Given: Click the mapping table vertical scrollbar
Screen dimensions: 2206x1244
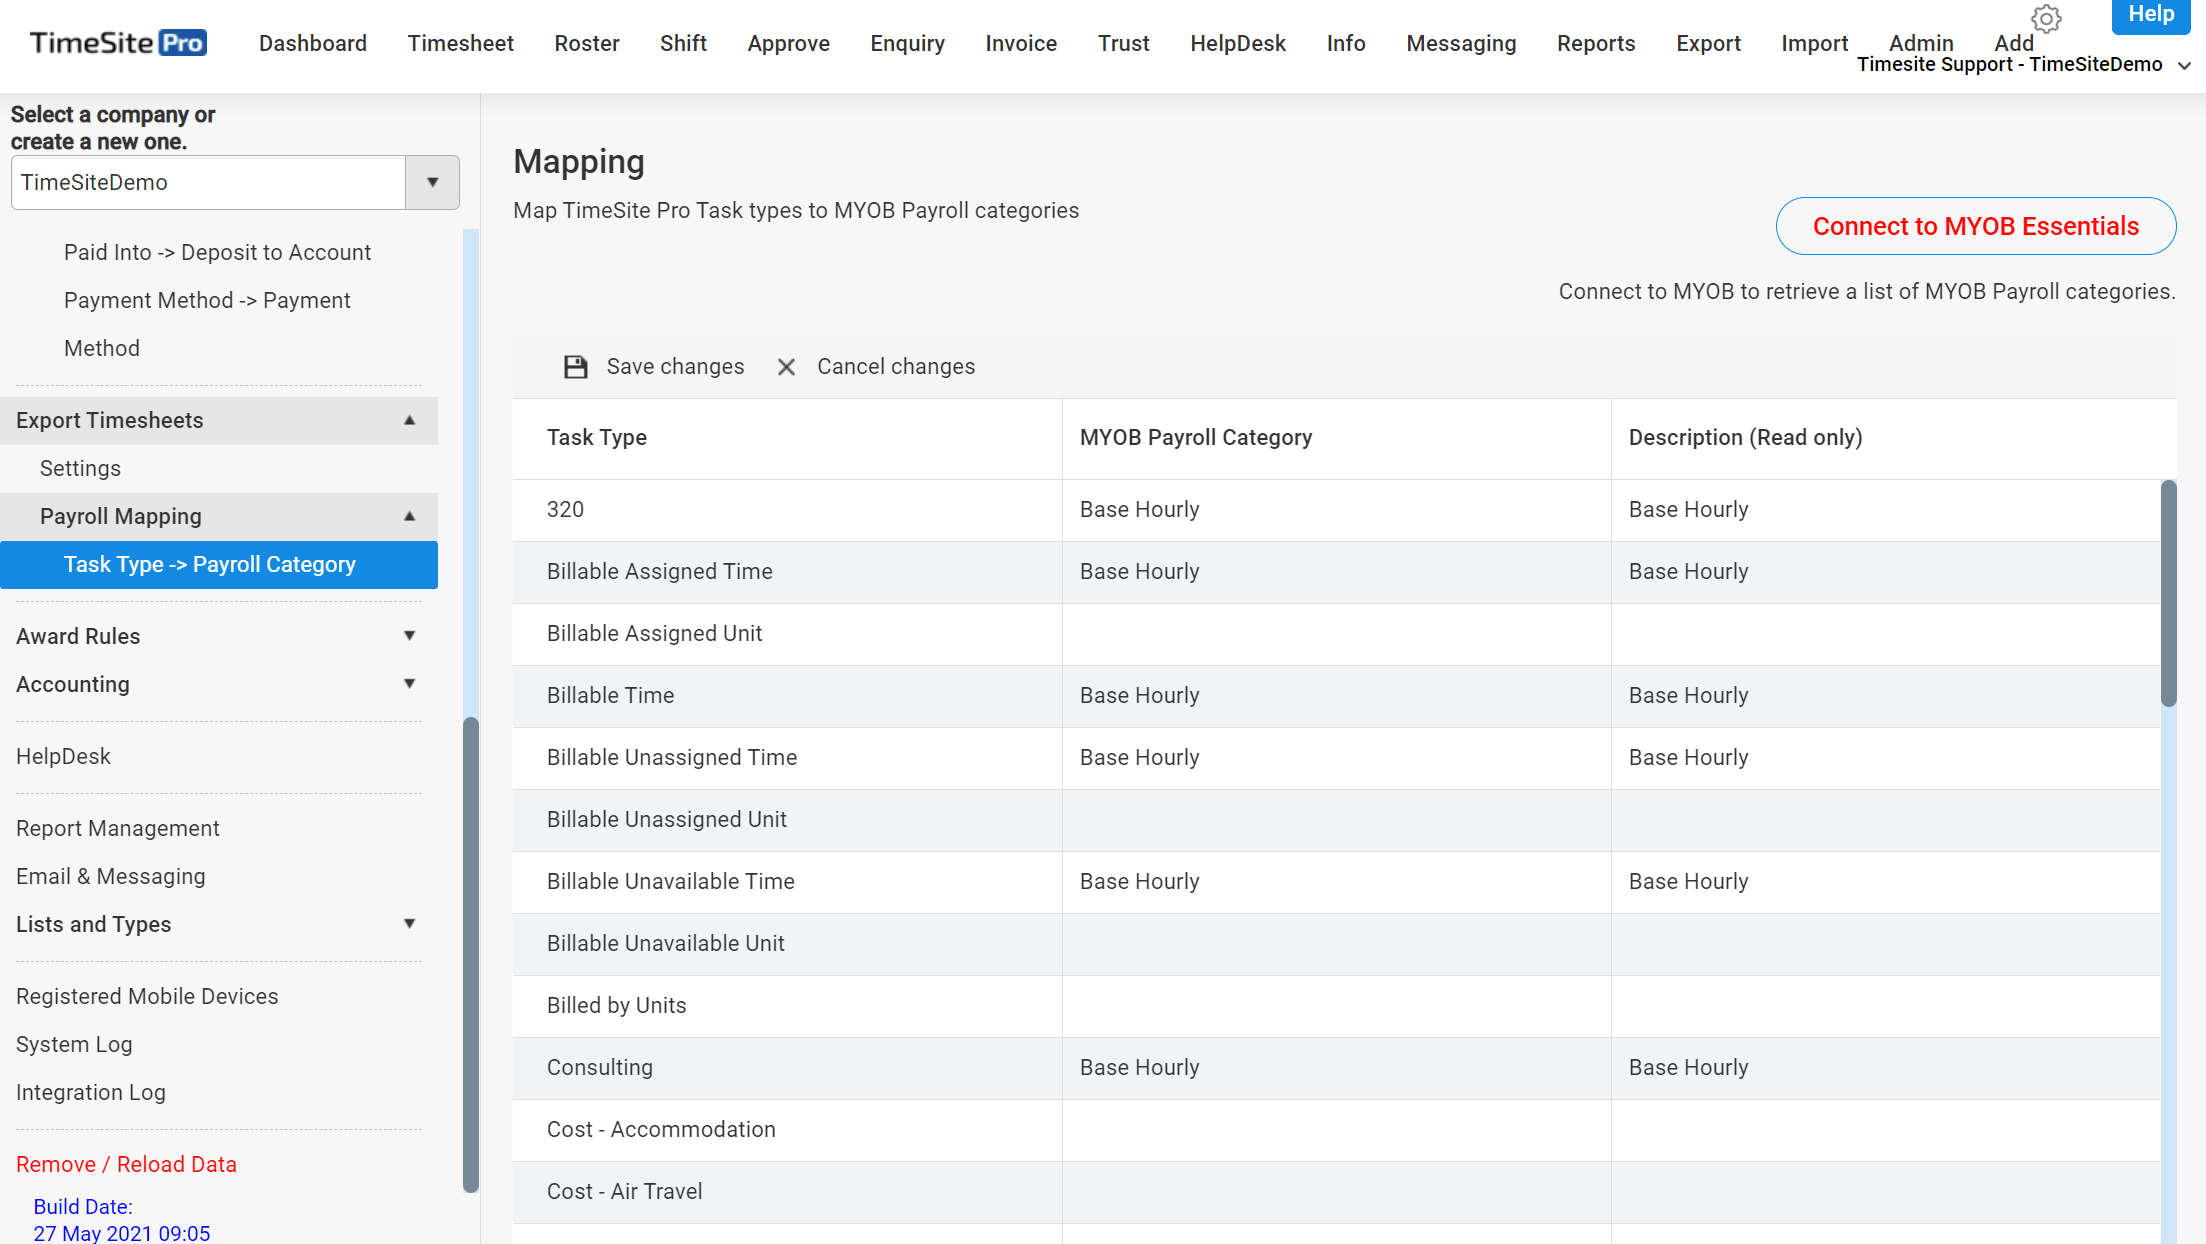Looking at the screenshot, I should click(x=2168, y=594).
